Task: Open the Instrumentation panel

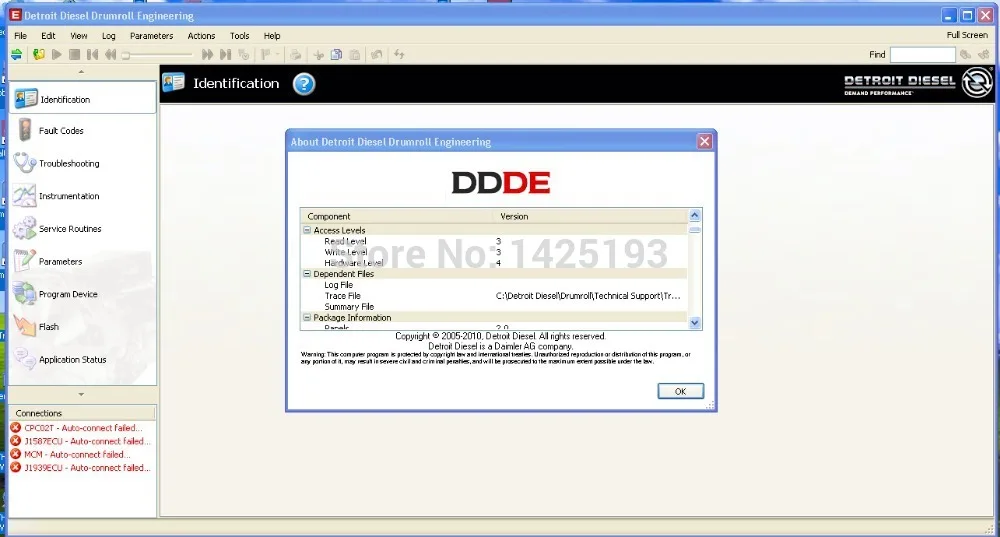Action: tap(82, 196)
